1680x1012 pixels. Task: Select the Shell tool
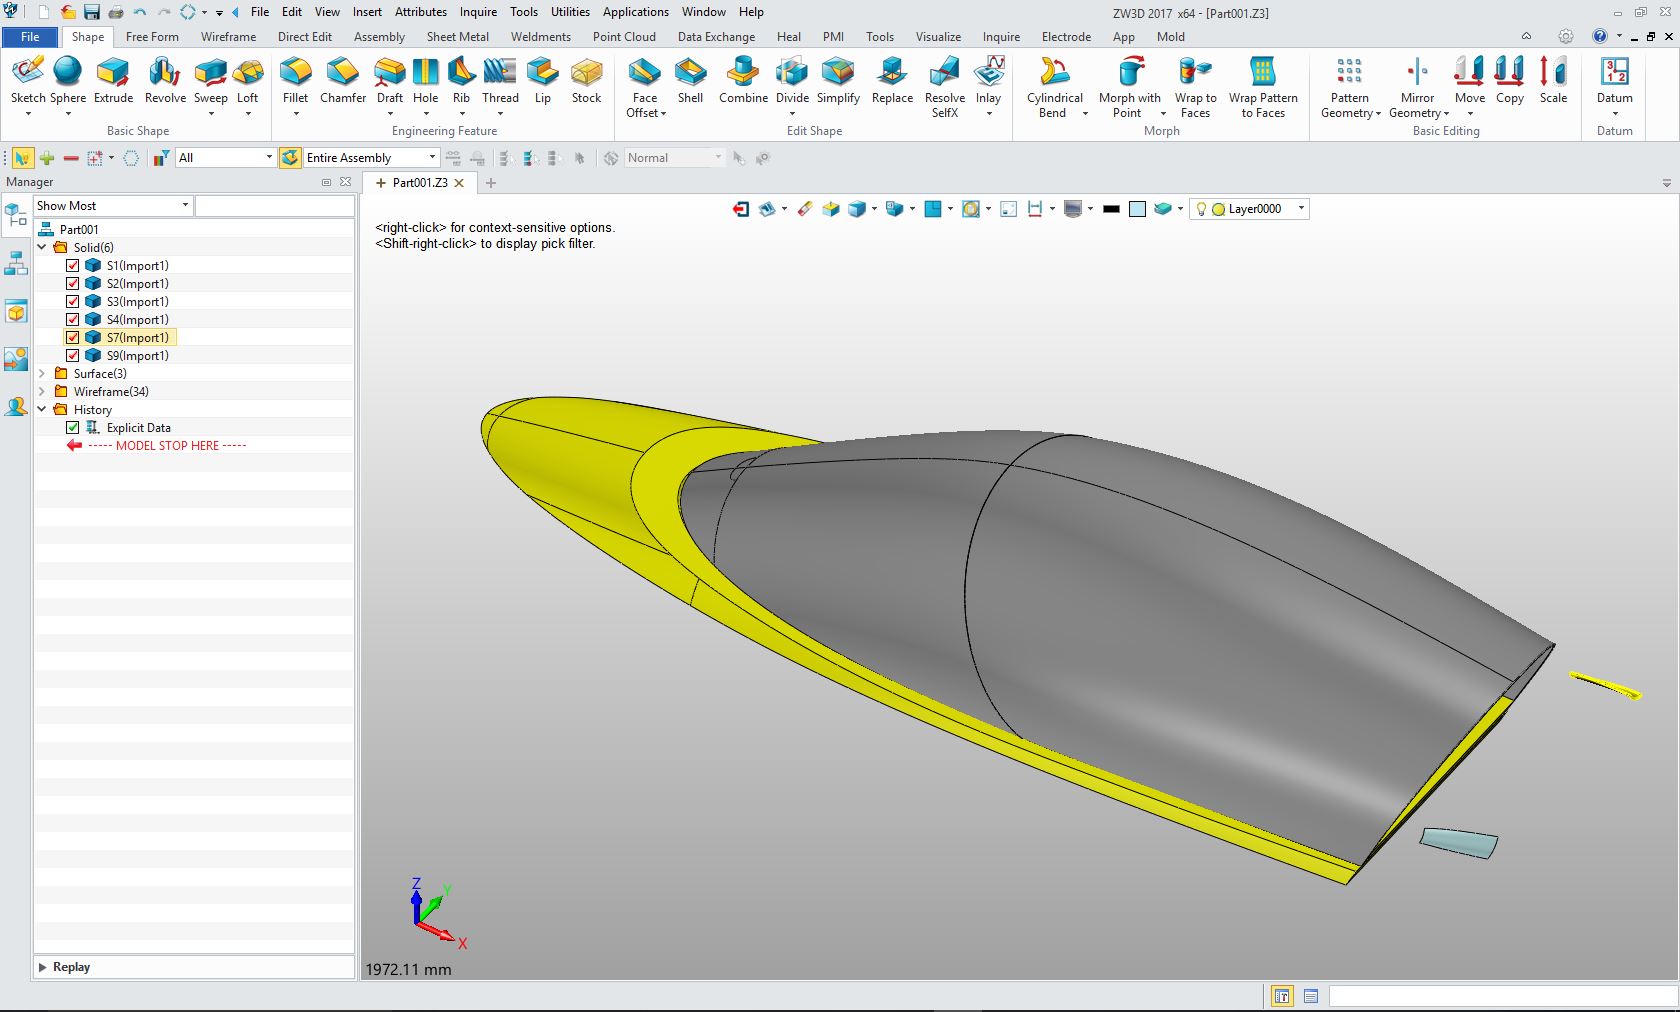(690, 80)
